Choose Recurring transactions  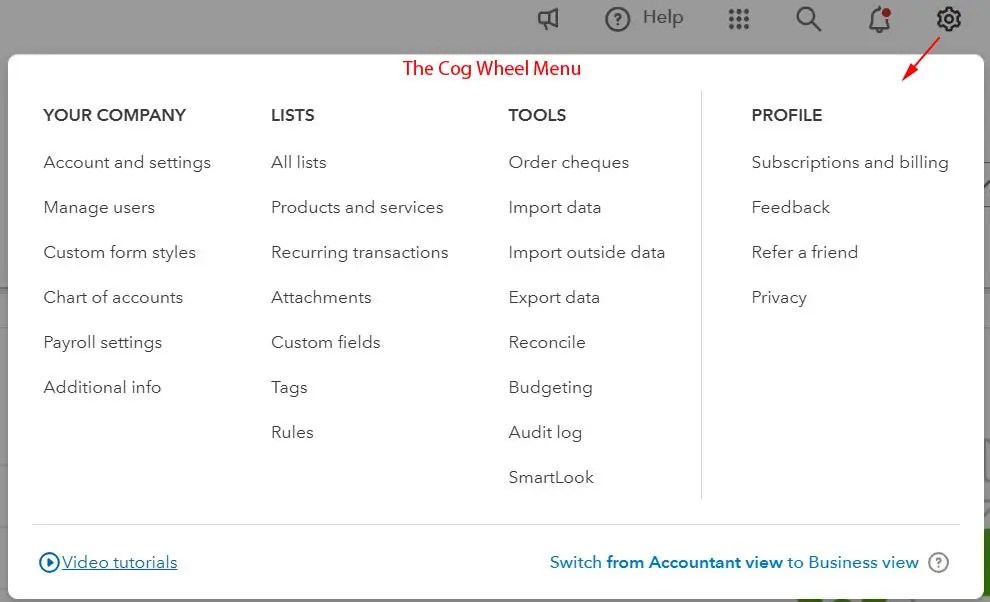[359, 252]
